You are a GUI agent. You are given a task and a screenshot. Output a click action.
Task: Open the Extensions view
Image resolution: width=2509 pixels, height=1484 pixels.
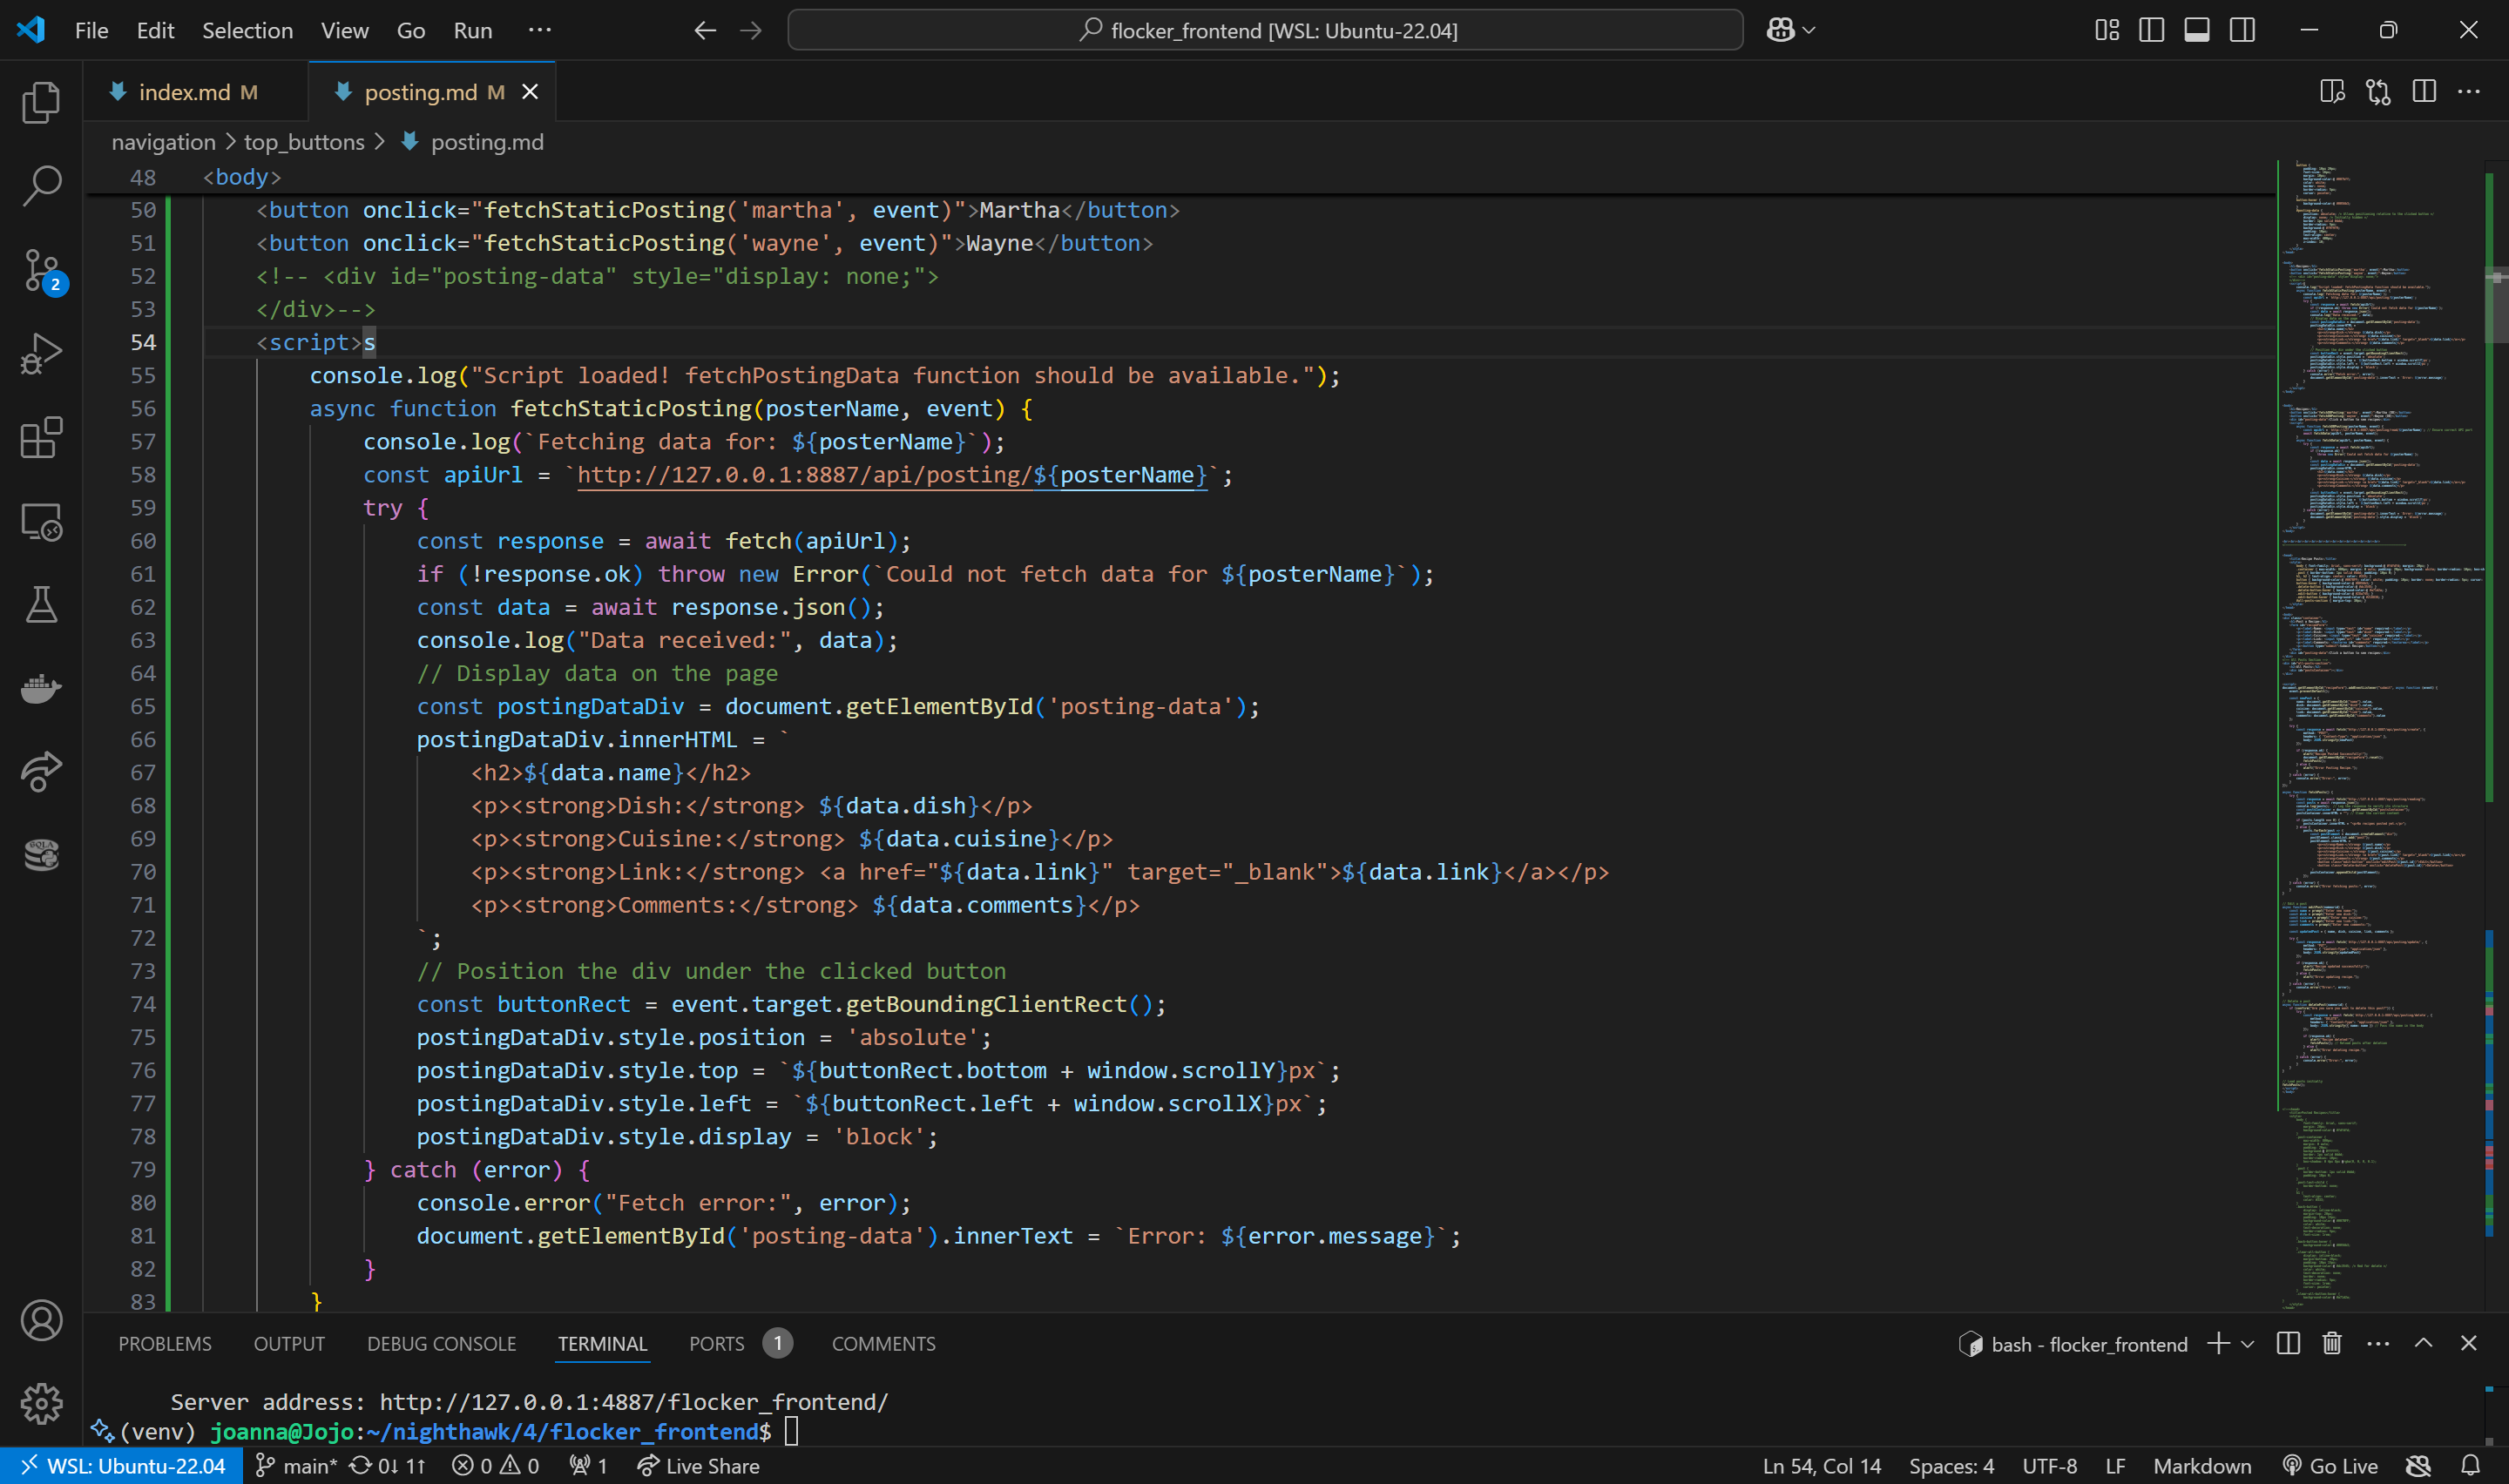(41, 438)
